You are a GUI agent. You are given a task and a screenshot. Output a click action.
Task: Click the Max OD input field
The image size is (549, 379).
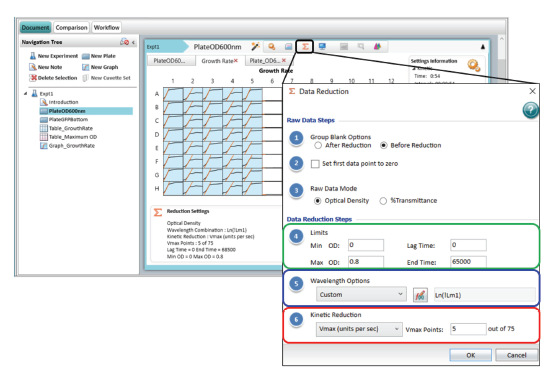click(366, 262)
